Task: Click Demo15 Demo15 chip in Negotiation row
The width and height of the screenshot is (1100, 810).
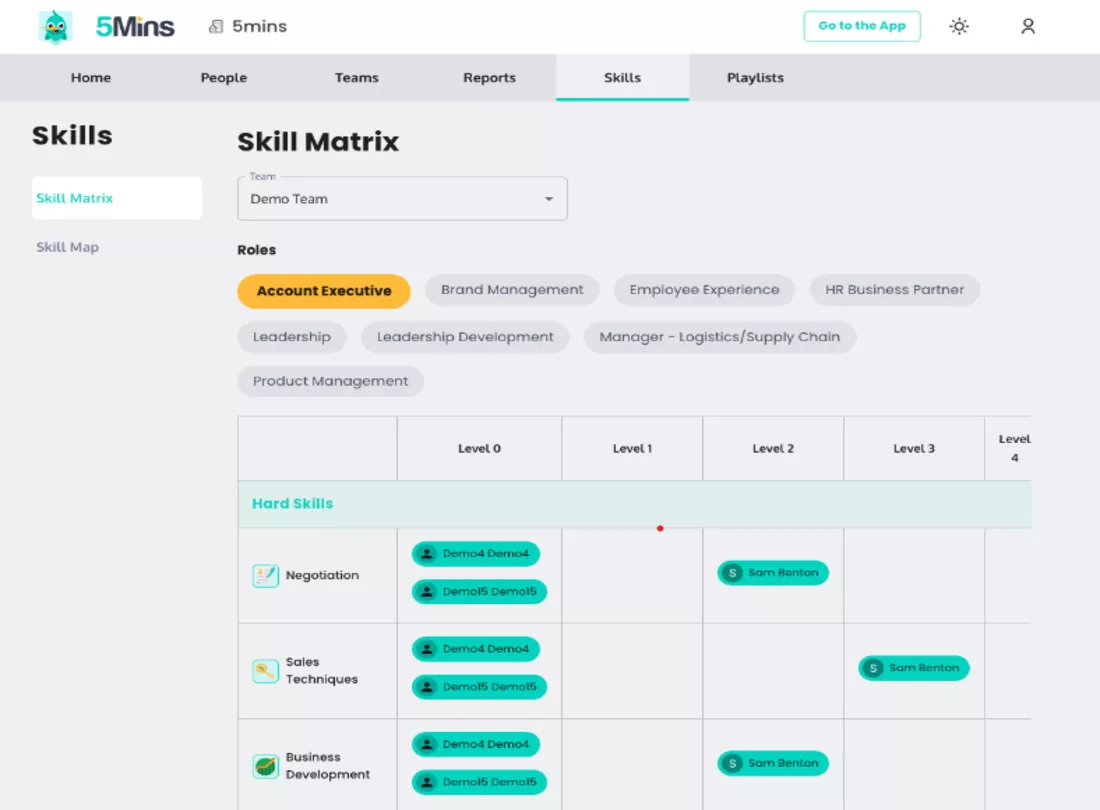Action: [x=479, y=591]
